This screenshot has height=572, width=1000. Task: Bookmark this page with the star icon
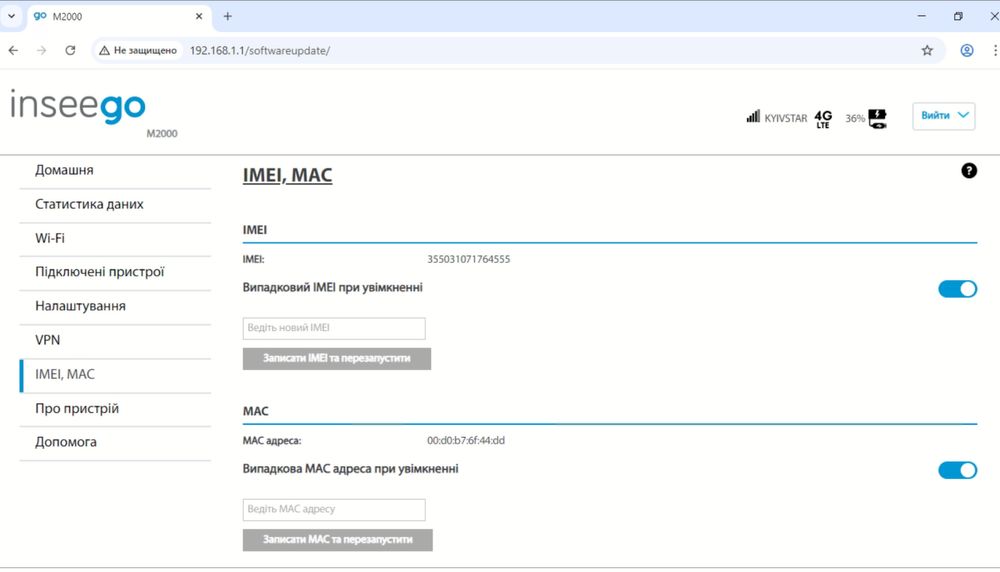(x=927, y=50)
